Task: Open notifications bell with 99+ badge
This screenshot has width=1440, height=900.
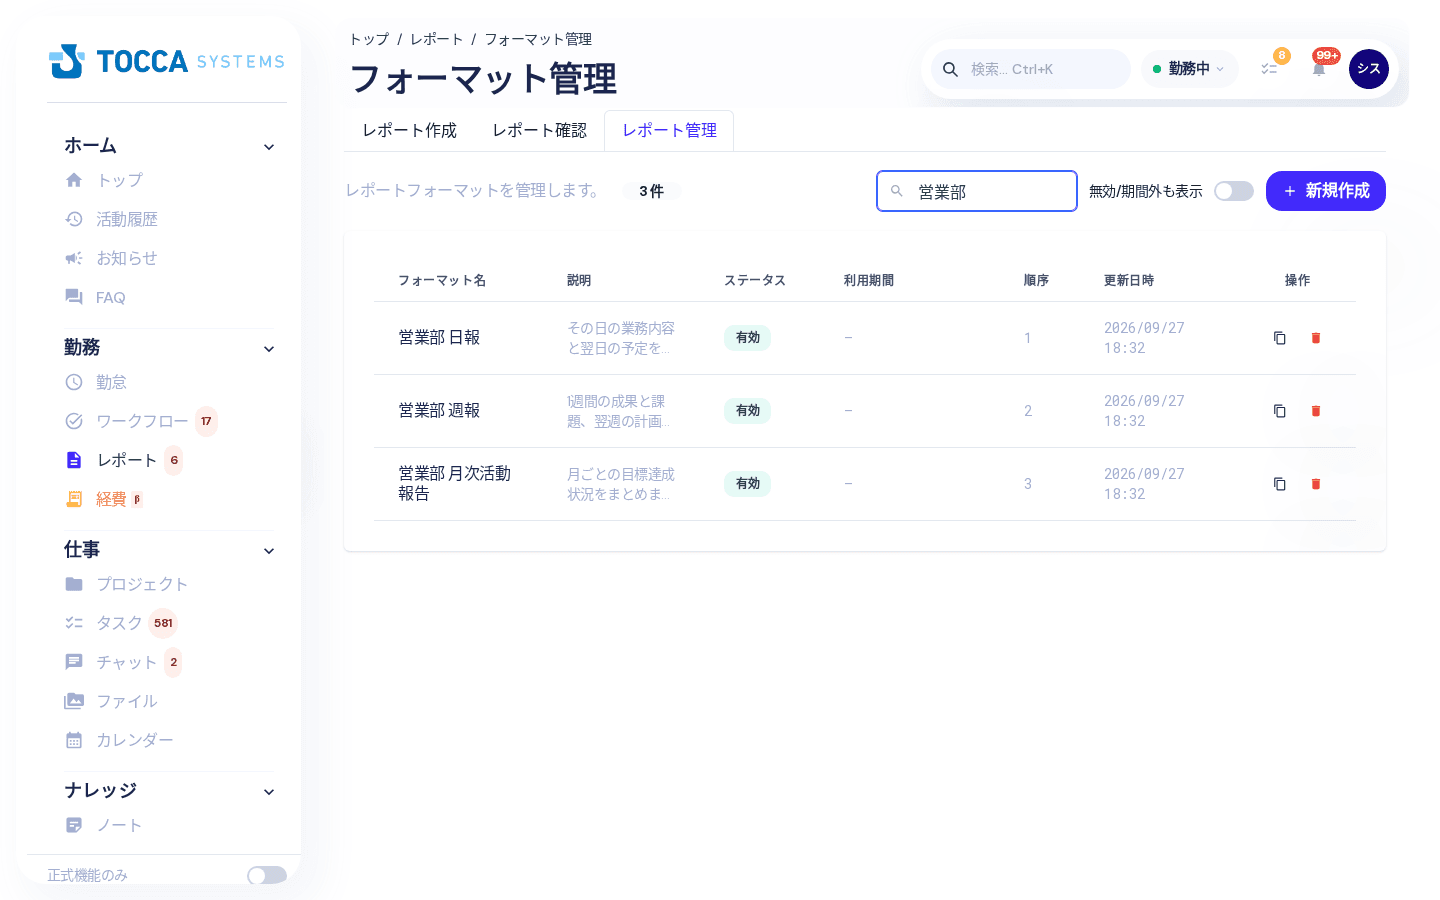Action: pyautogui.click(x=1319, y=69)
